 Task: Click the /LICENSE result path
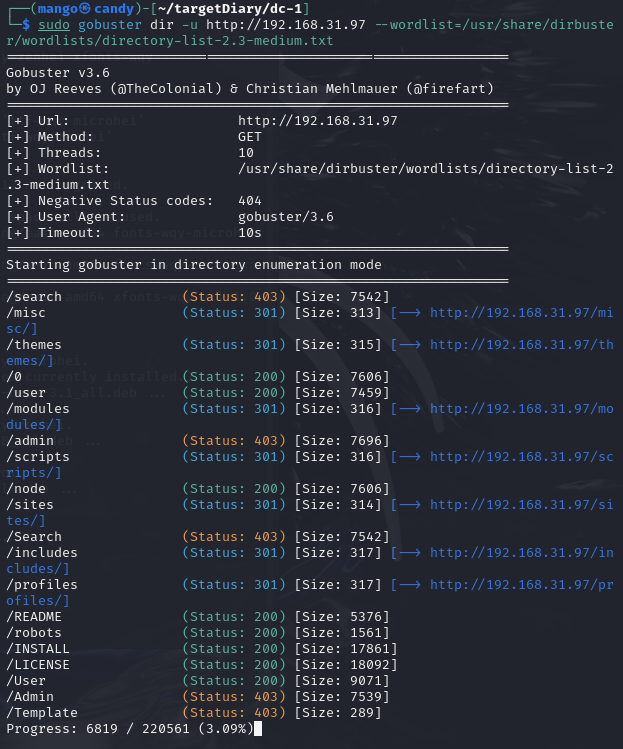[x=38, y=664]
